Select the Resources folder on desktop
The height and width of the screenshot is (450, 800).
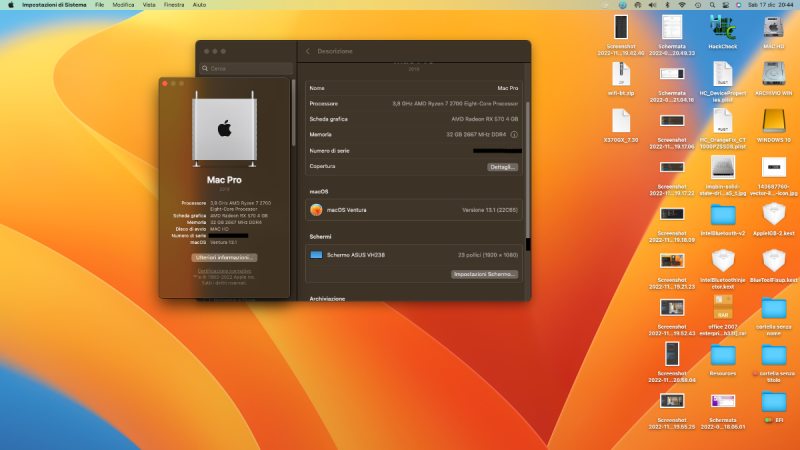pos(722,356)
